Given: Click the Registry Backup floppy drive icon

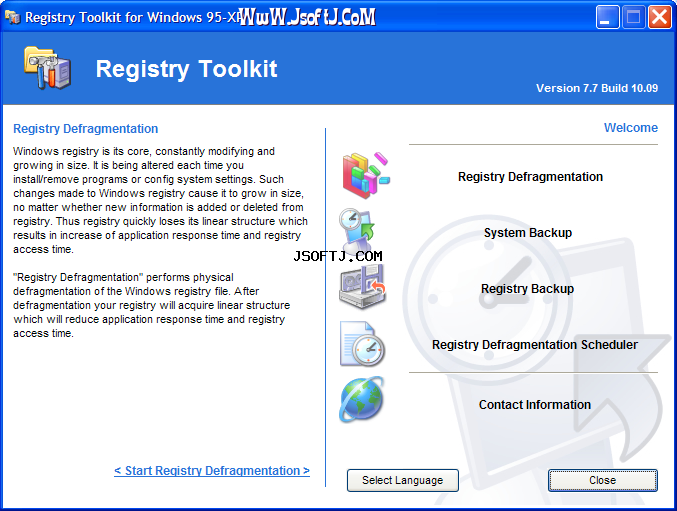Looking at the screenshot, I should (362, 287).
